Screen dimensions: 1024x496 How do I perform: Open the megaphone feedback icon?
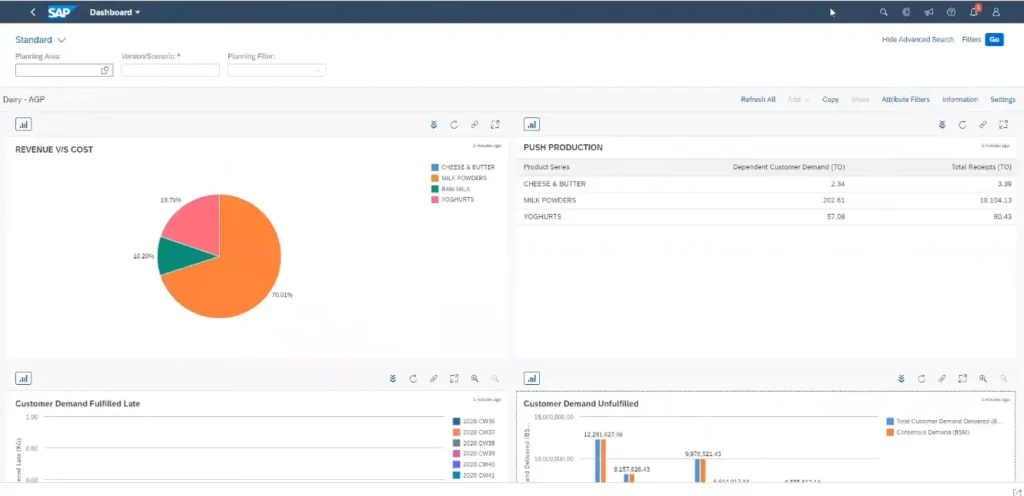929,12
